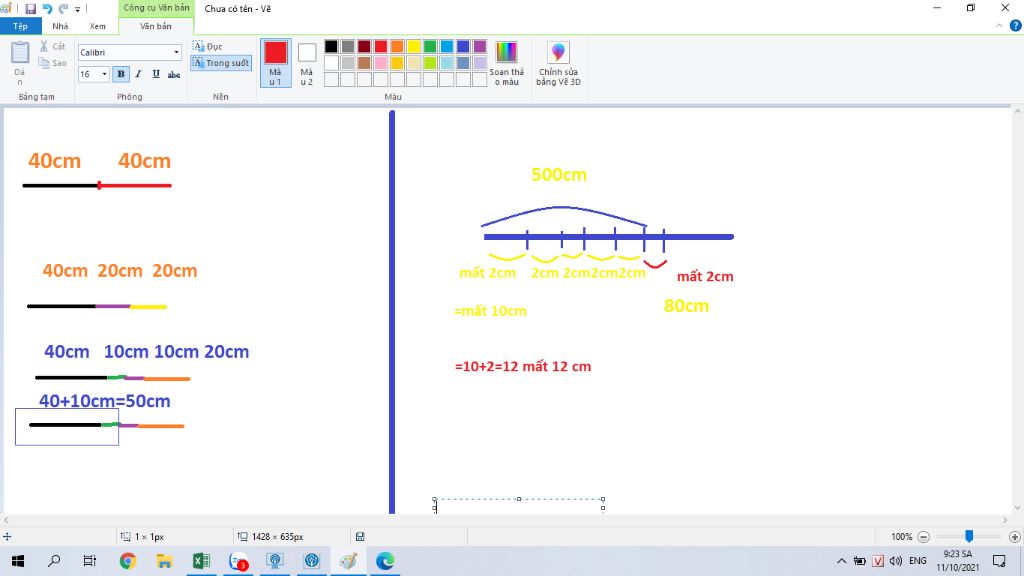
Task: Click the volume speaker tray icon
Action: click(895, 561)
